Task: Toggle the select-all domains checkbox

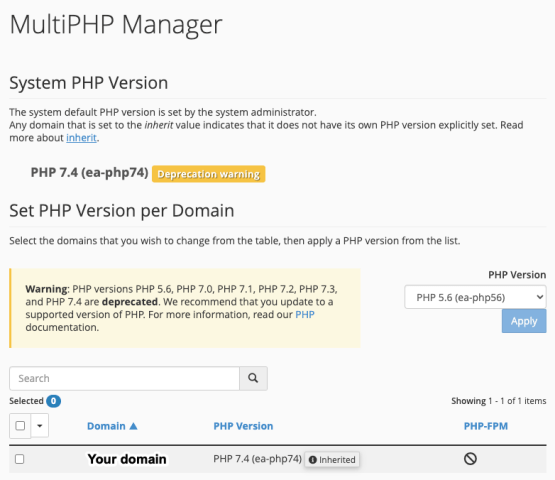Action: point(20,425)
